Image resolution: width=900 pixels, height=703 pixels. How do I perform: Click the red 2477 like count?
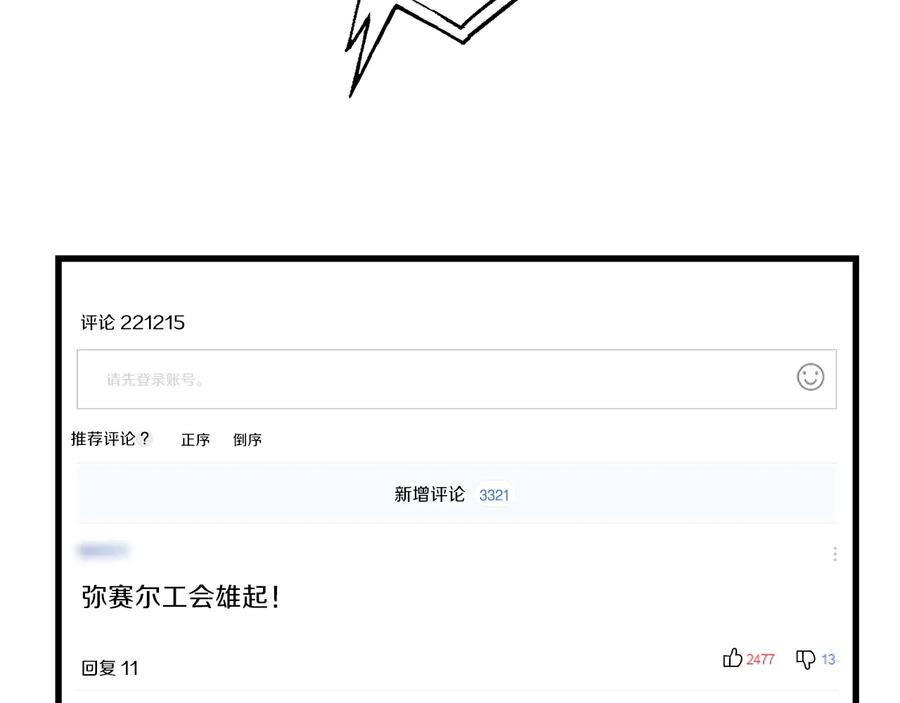tap(760, 659)
